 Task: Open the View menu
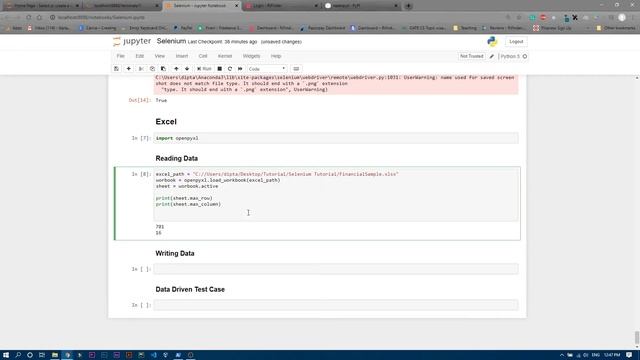(160, 56)
